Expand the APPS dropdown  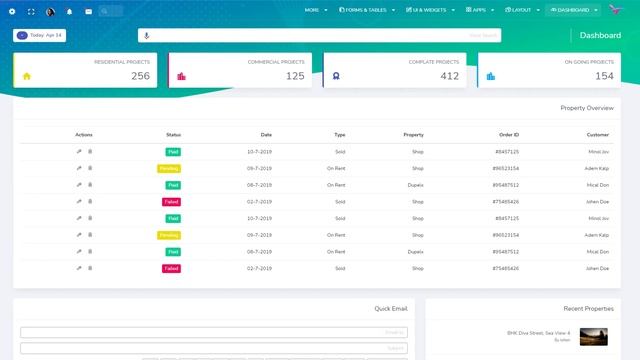pyautogui.click(x=480, y=10)
